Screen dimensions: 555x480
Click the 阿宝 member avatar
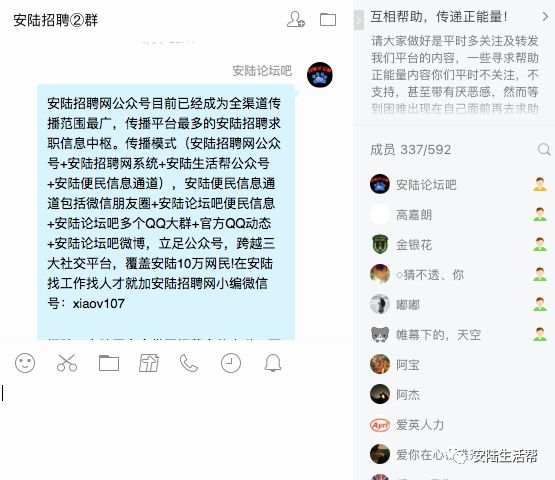tap(380, 364)
